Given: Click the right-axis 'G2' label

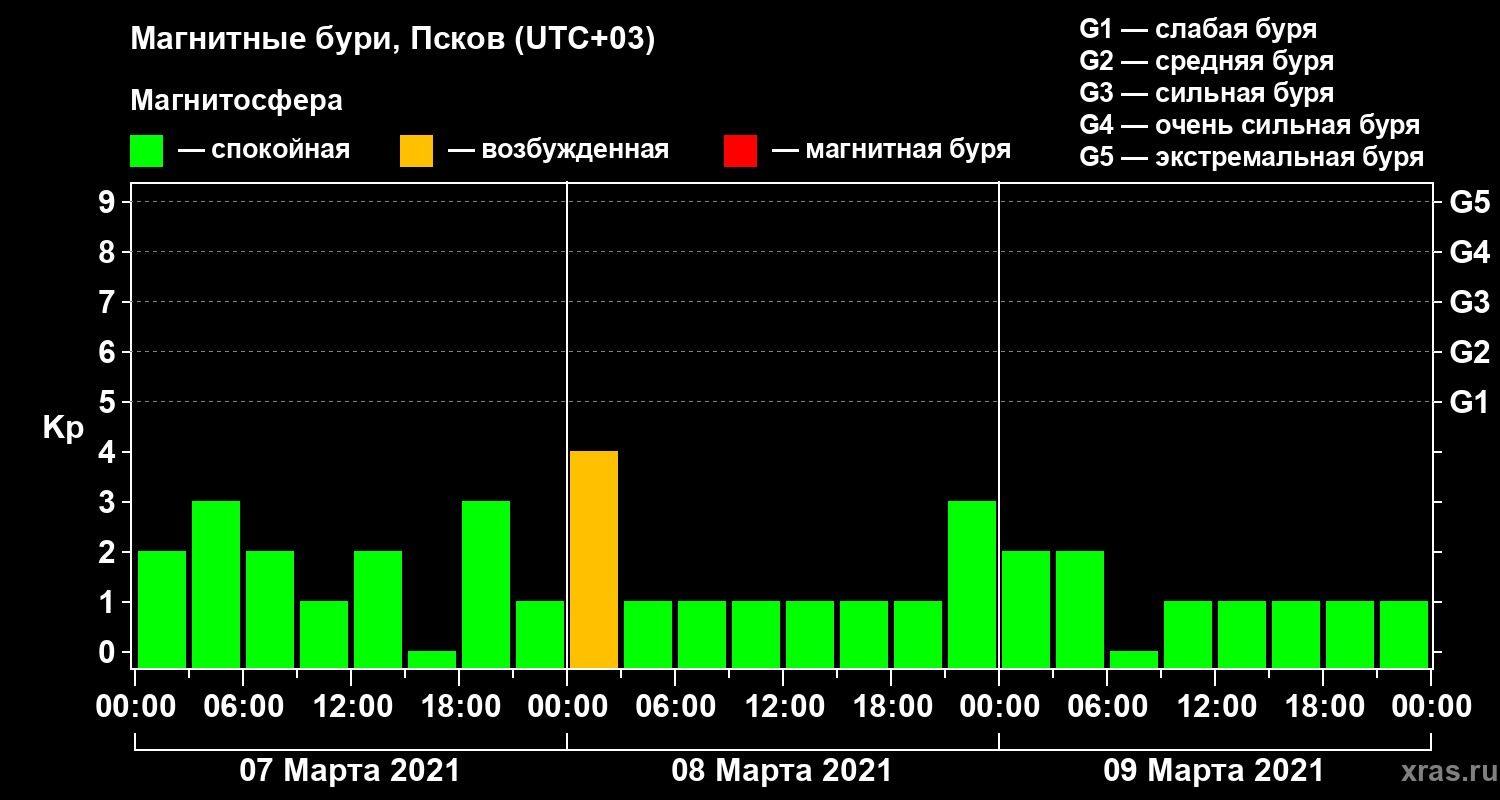Looking at the screenshot, I should click(1469, 352).
